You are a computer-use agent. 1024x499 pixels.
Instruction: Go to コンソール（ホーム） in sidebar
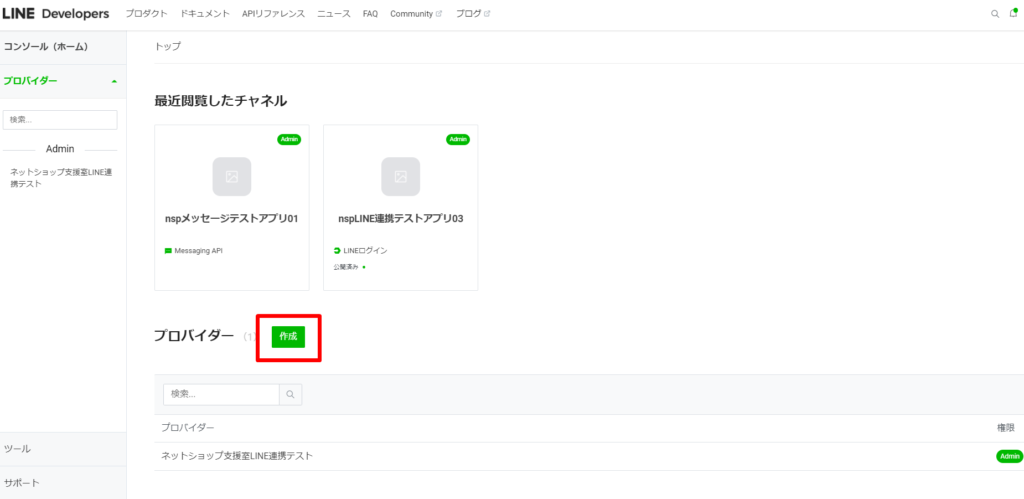(46, 47)
